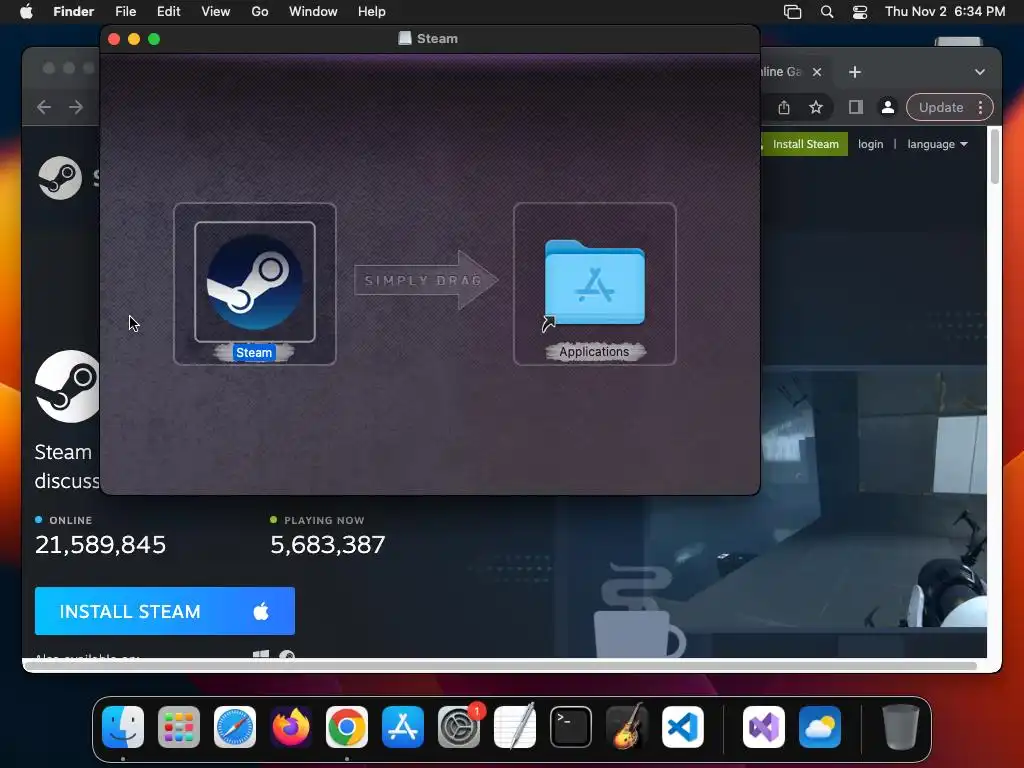
Task: Open the Weather app from the Dock
Action: pos(820,727)
